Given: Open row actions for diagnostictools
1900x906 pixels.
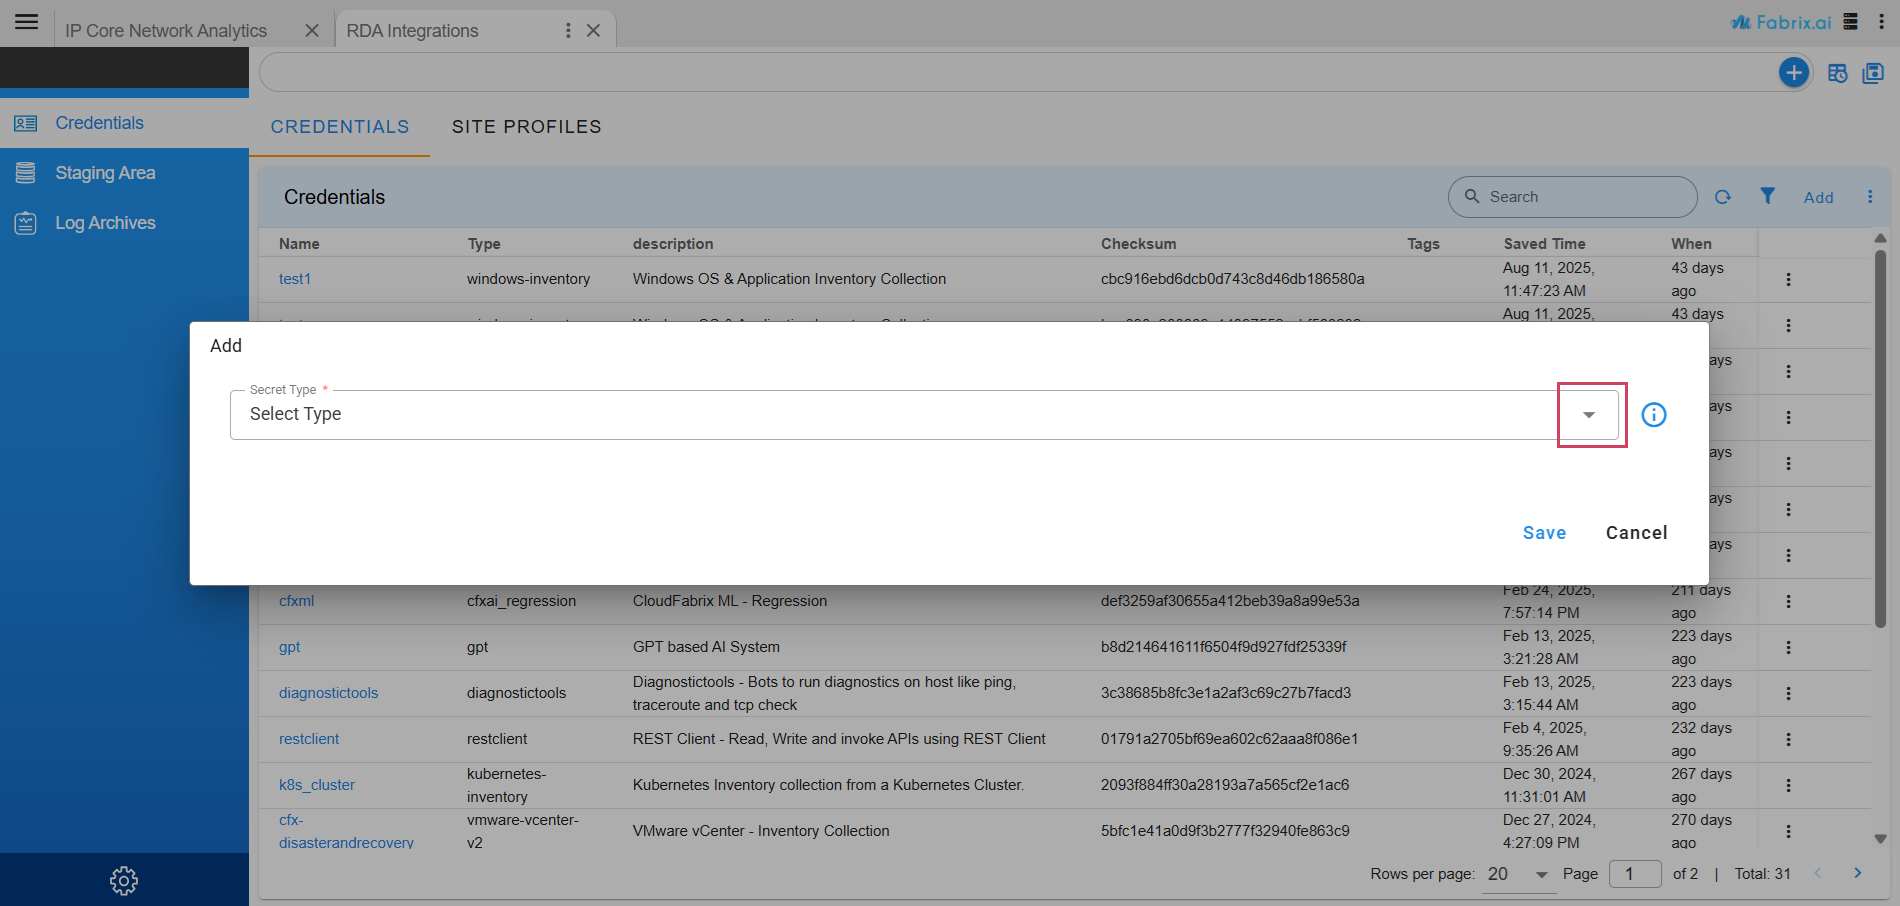Looking at the screenshot, I should 1788,694.
